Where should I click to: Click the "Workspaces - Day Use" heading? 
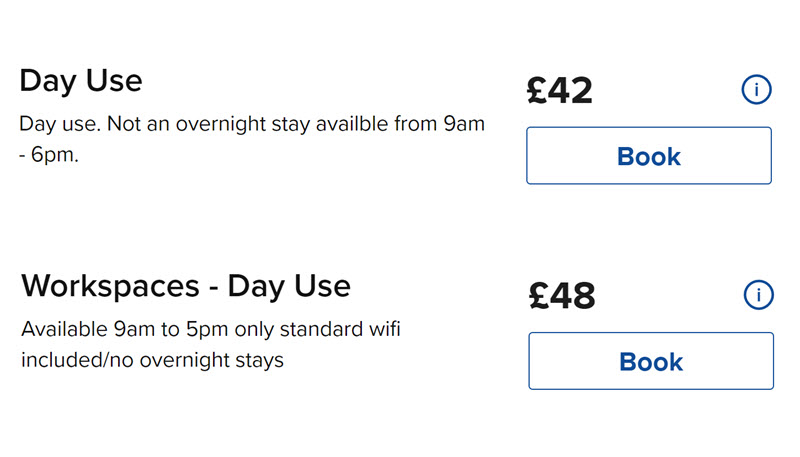pyautogui.click(x=186, y=286)
